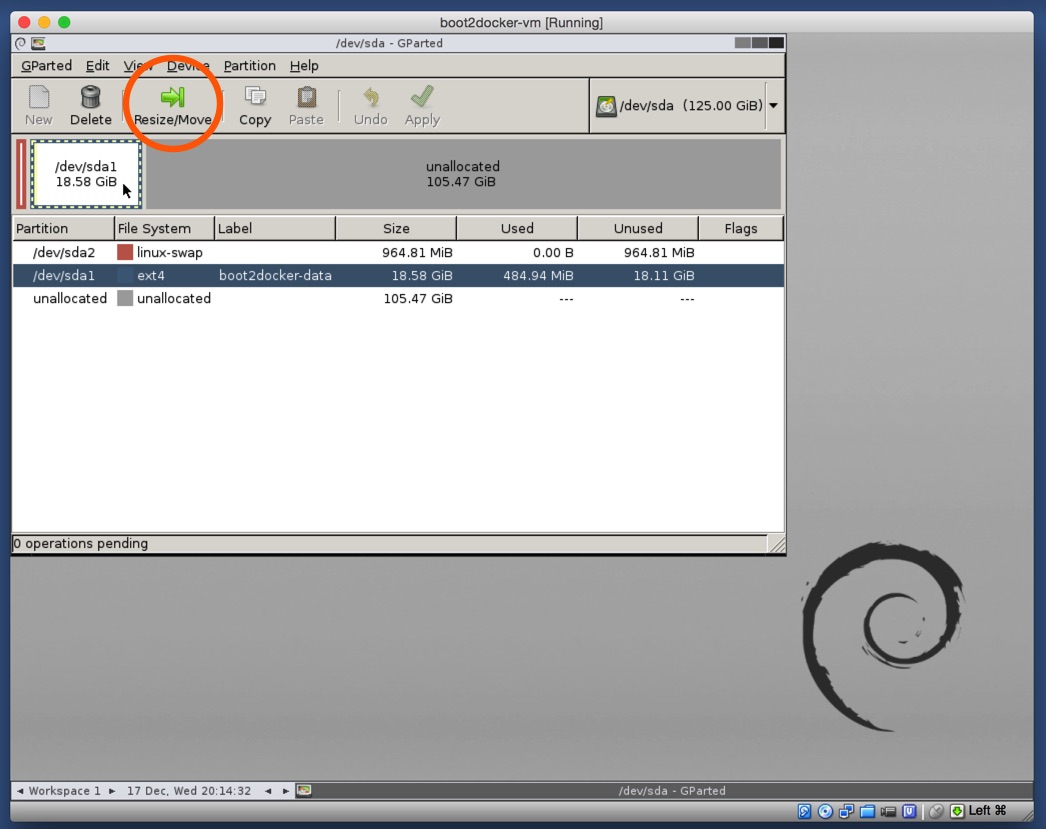Click the 105.47 GiB size in unallocated row
This screenshot has height=829, width=1046.
click(418, 298)
